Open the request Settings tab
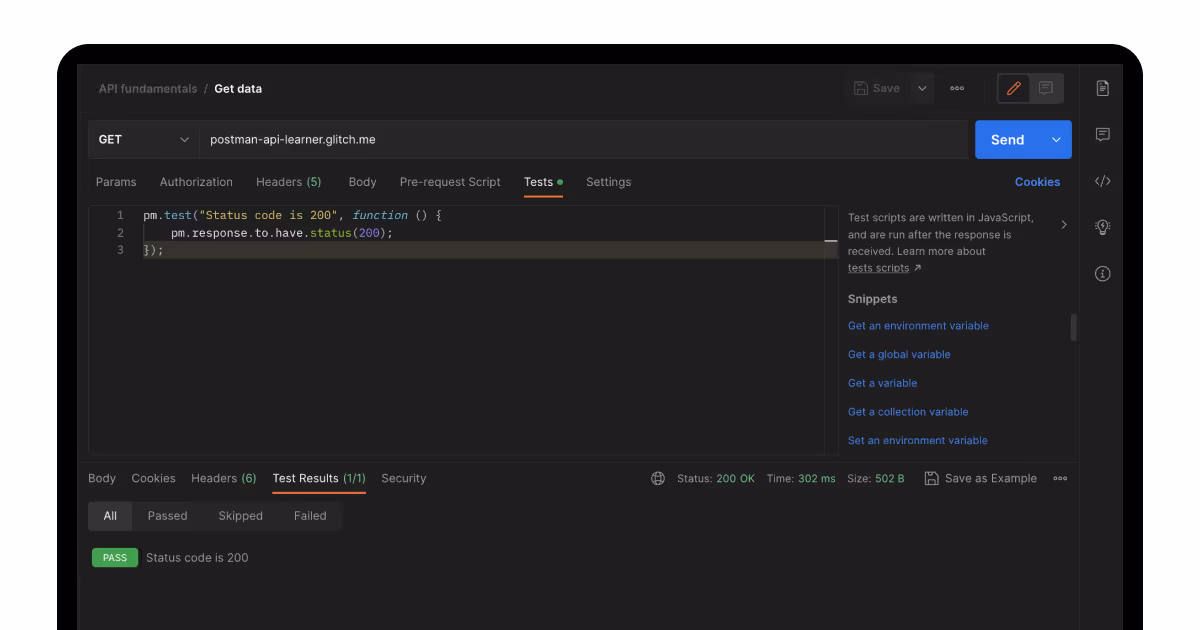Image resolution: width=1200 pixels, height=630 pixels. point(608,182)
